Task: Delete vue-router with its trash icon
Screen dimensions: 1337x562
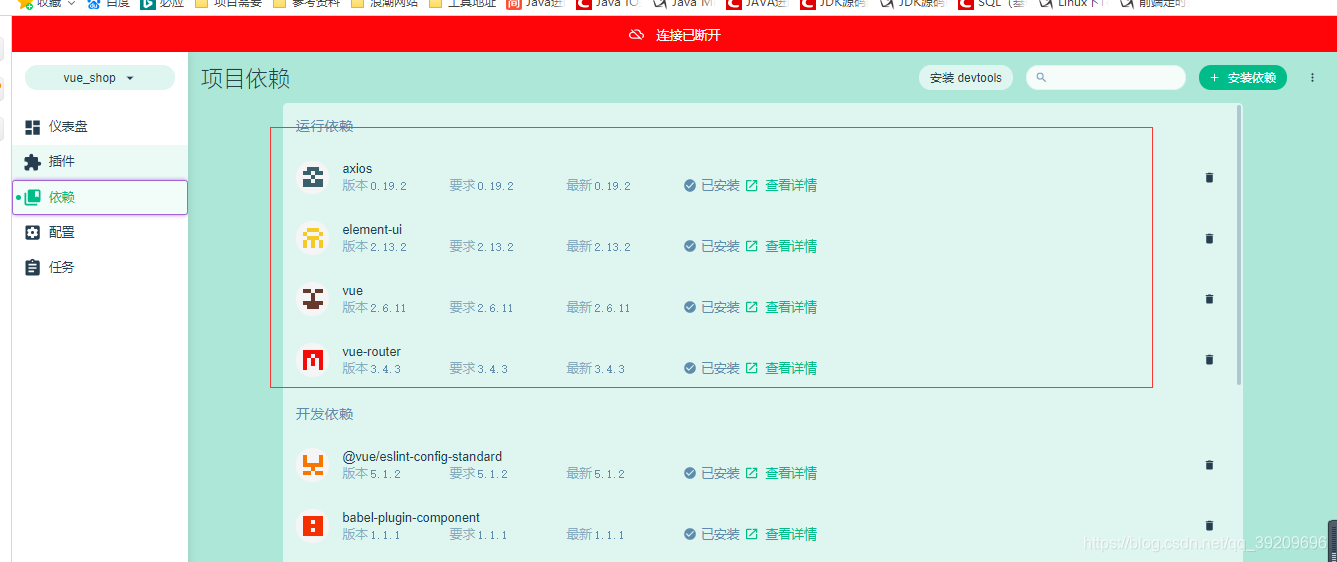Action: [x=1209, y=360]
